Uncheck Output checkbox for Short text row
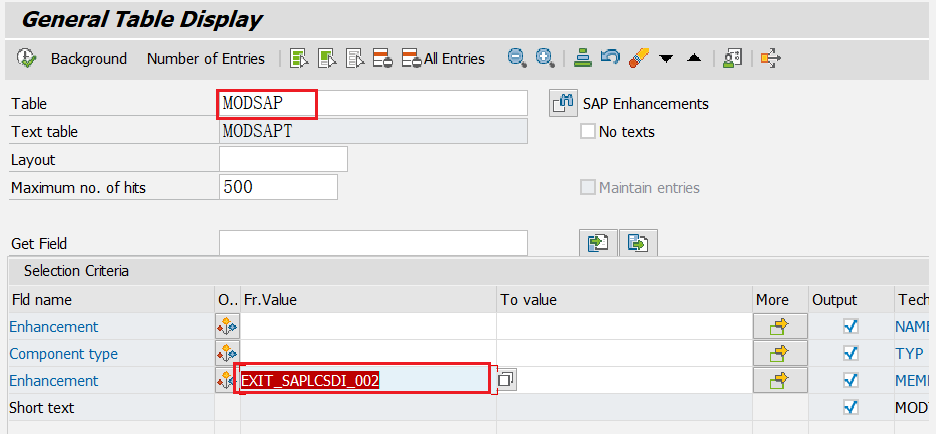 pyautogui.click(x=850, y=407)
